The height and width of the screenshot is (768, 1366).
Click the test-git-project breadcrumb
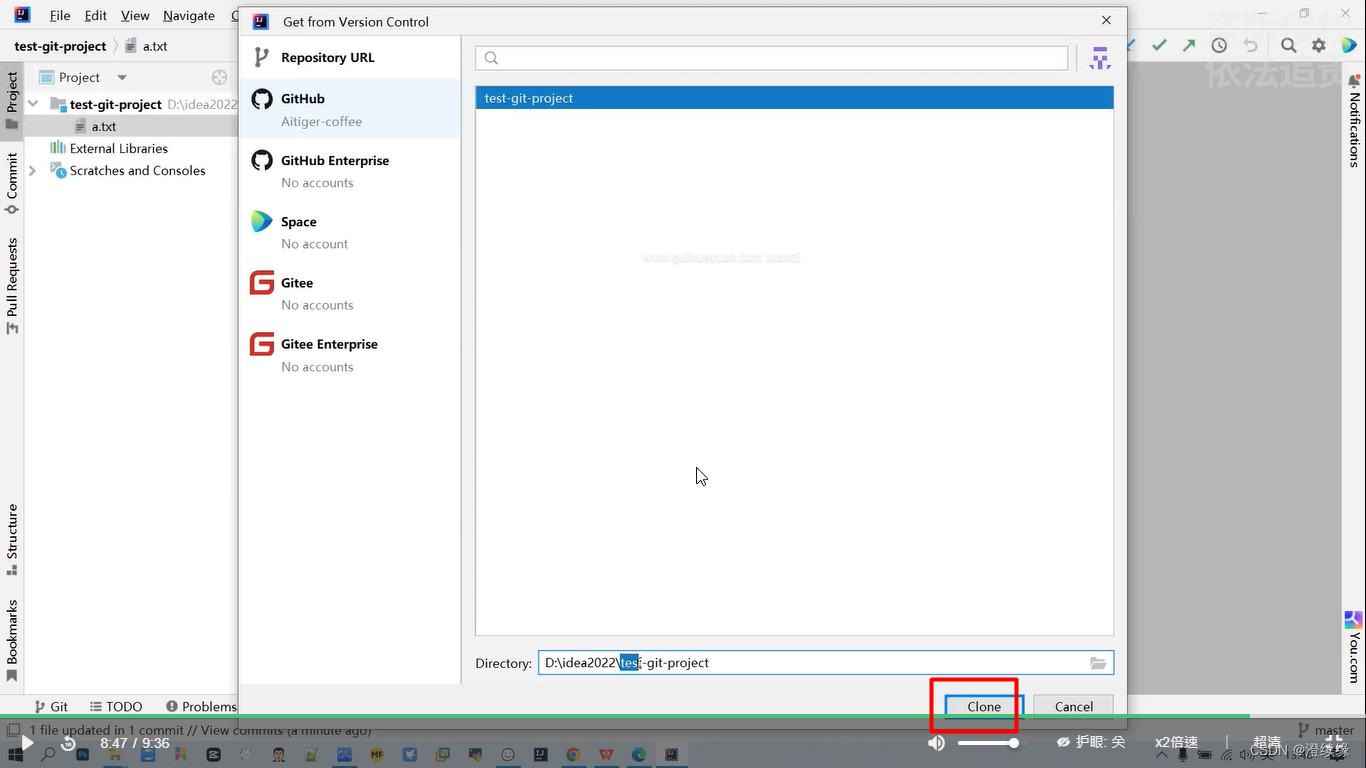click(60, 46)
